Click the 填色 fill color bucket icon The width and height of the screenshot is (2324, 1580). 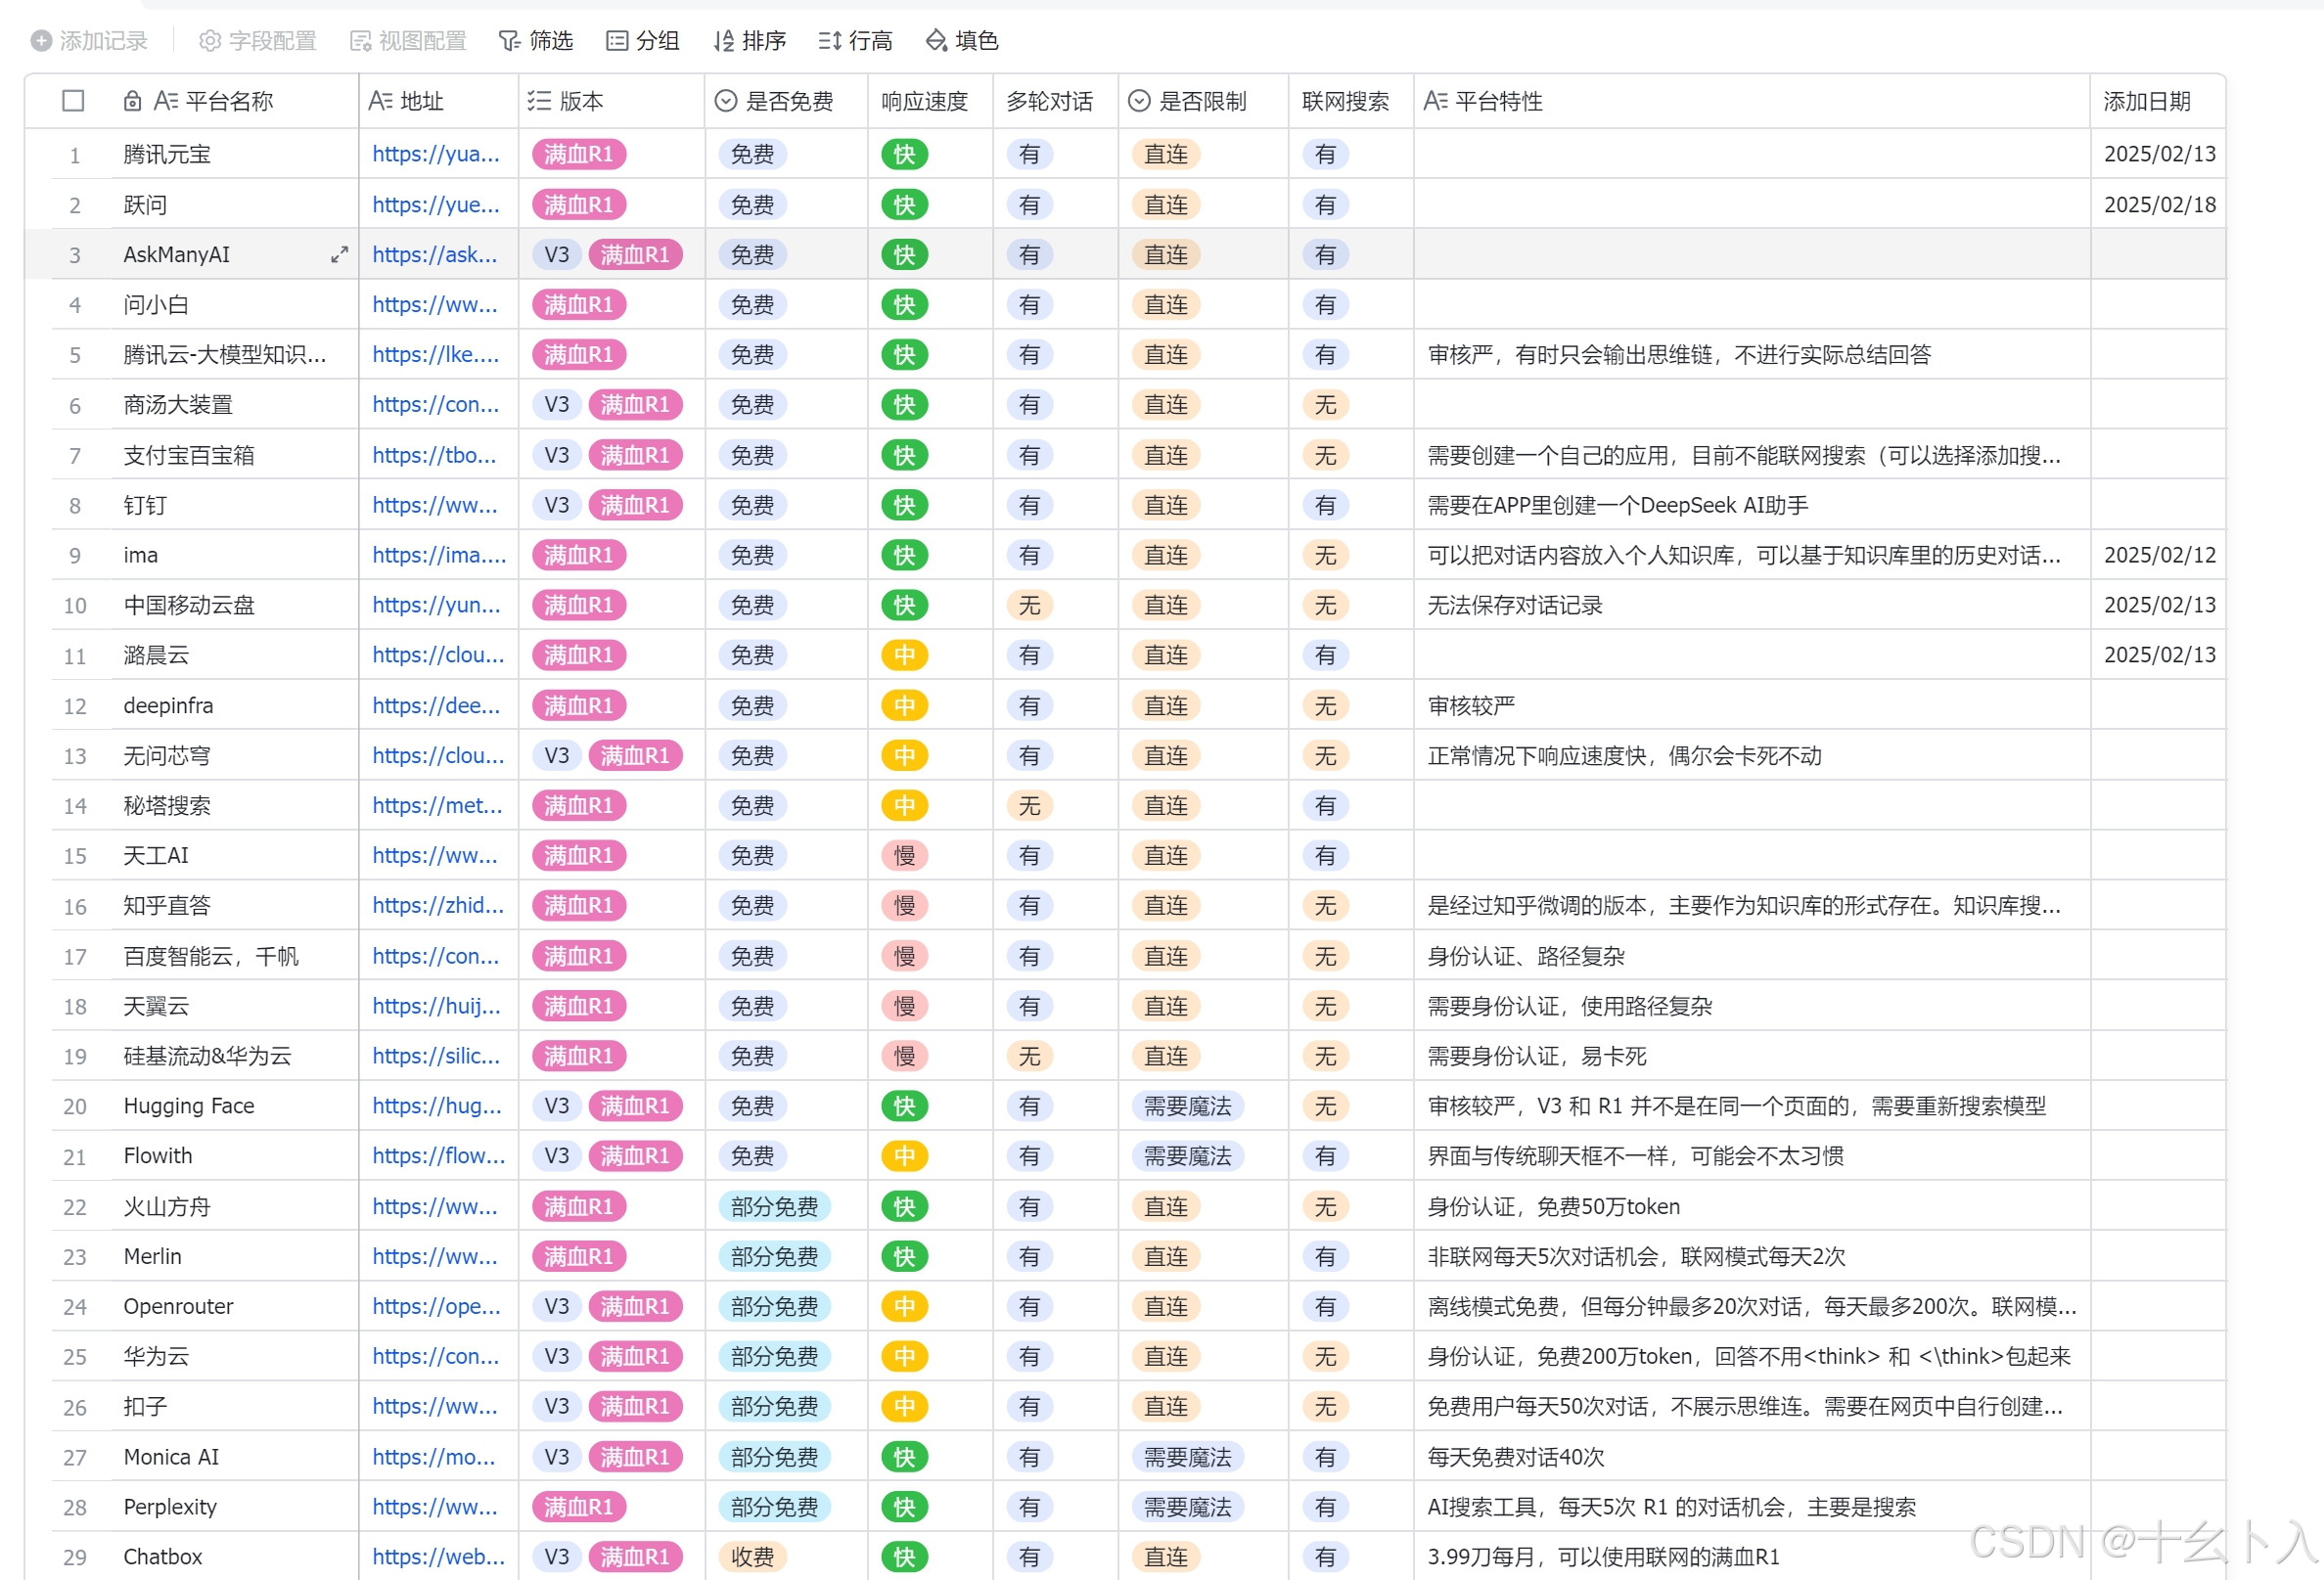click(x=936, y=41)
